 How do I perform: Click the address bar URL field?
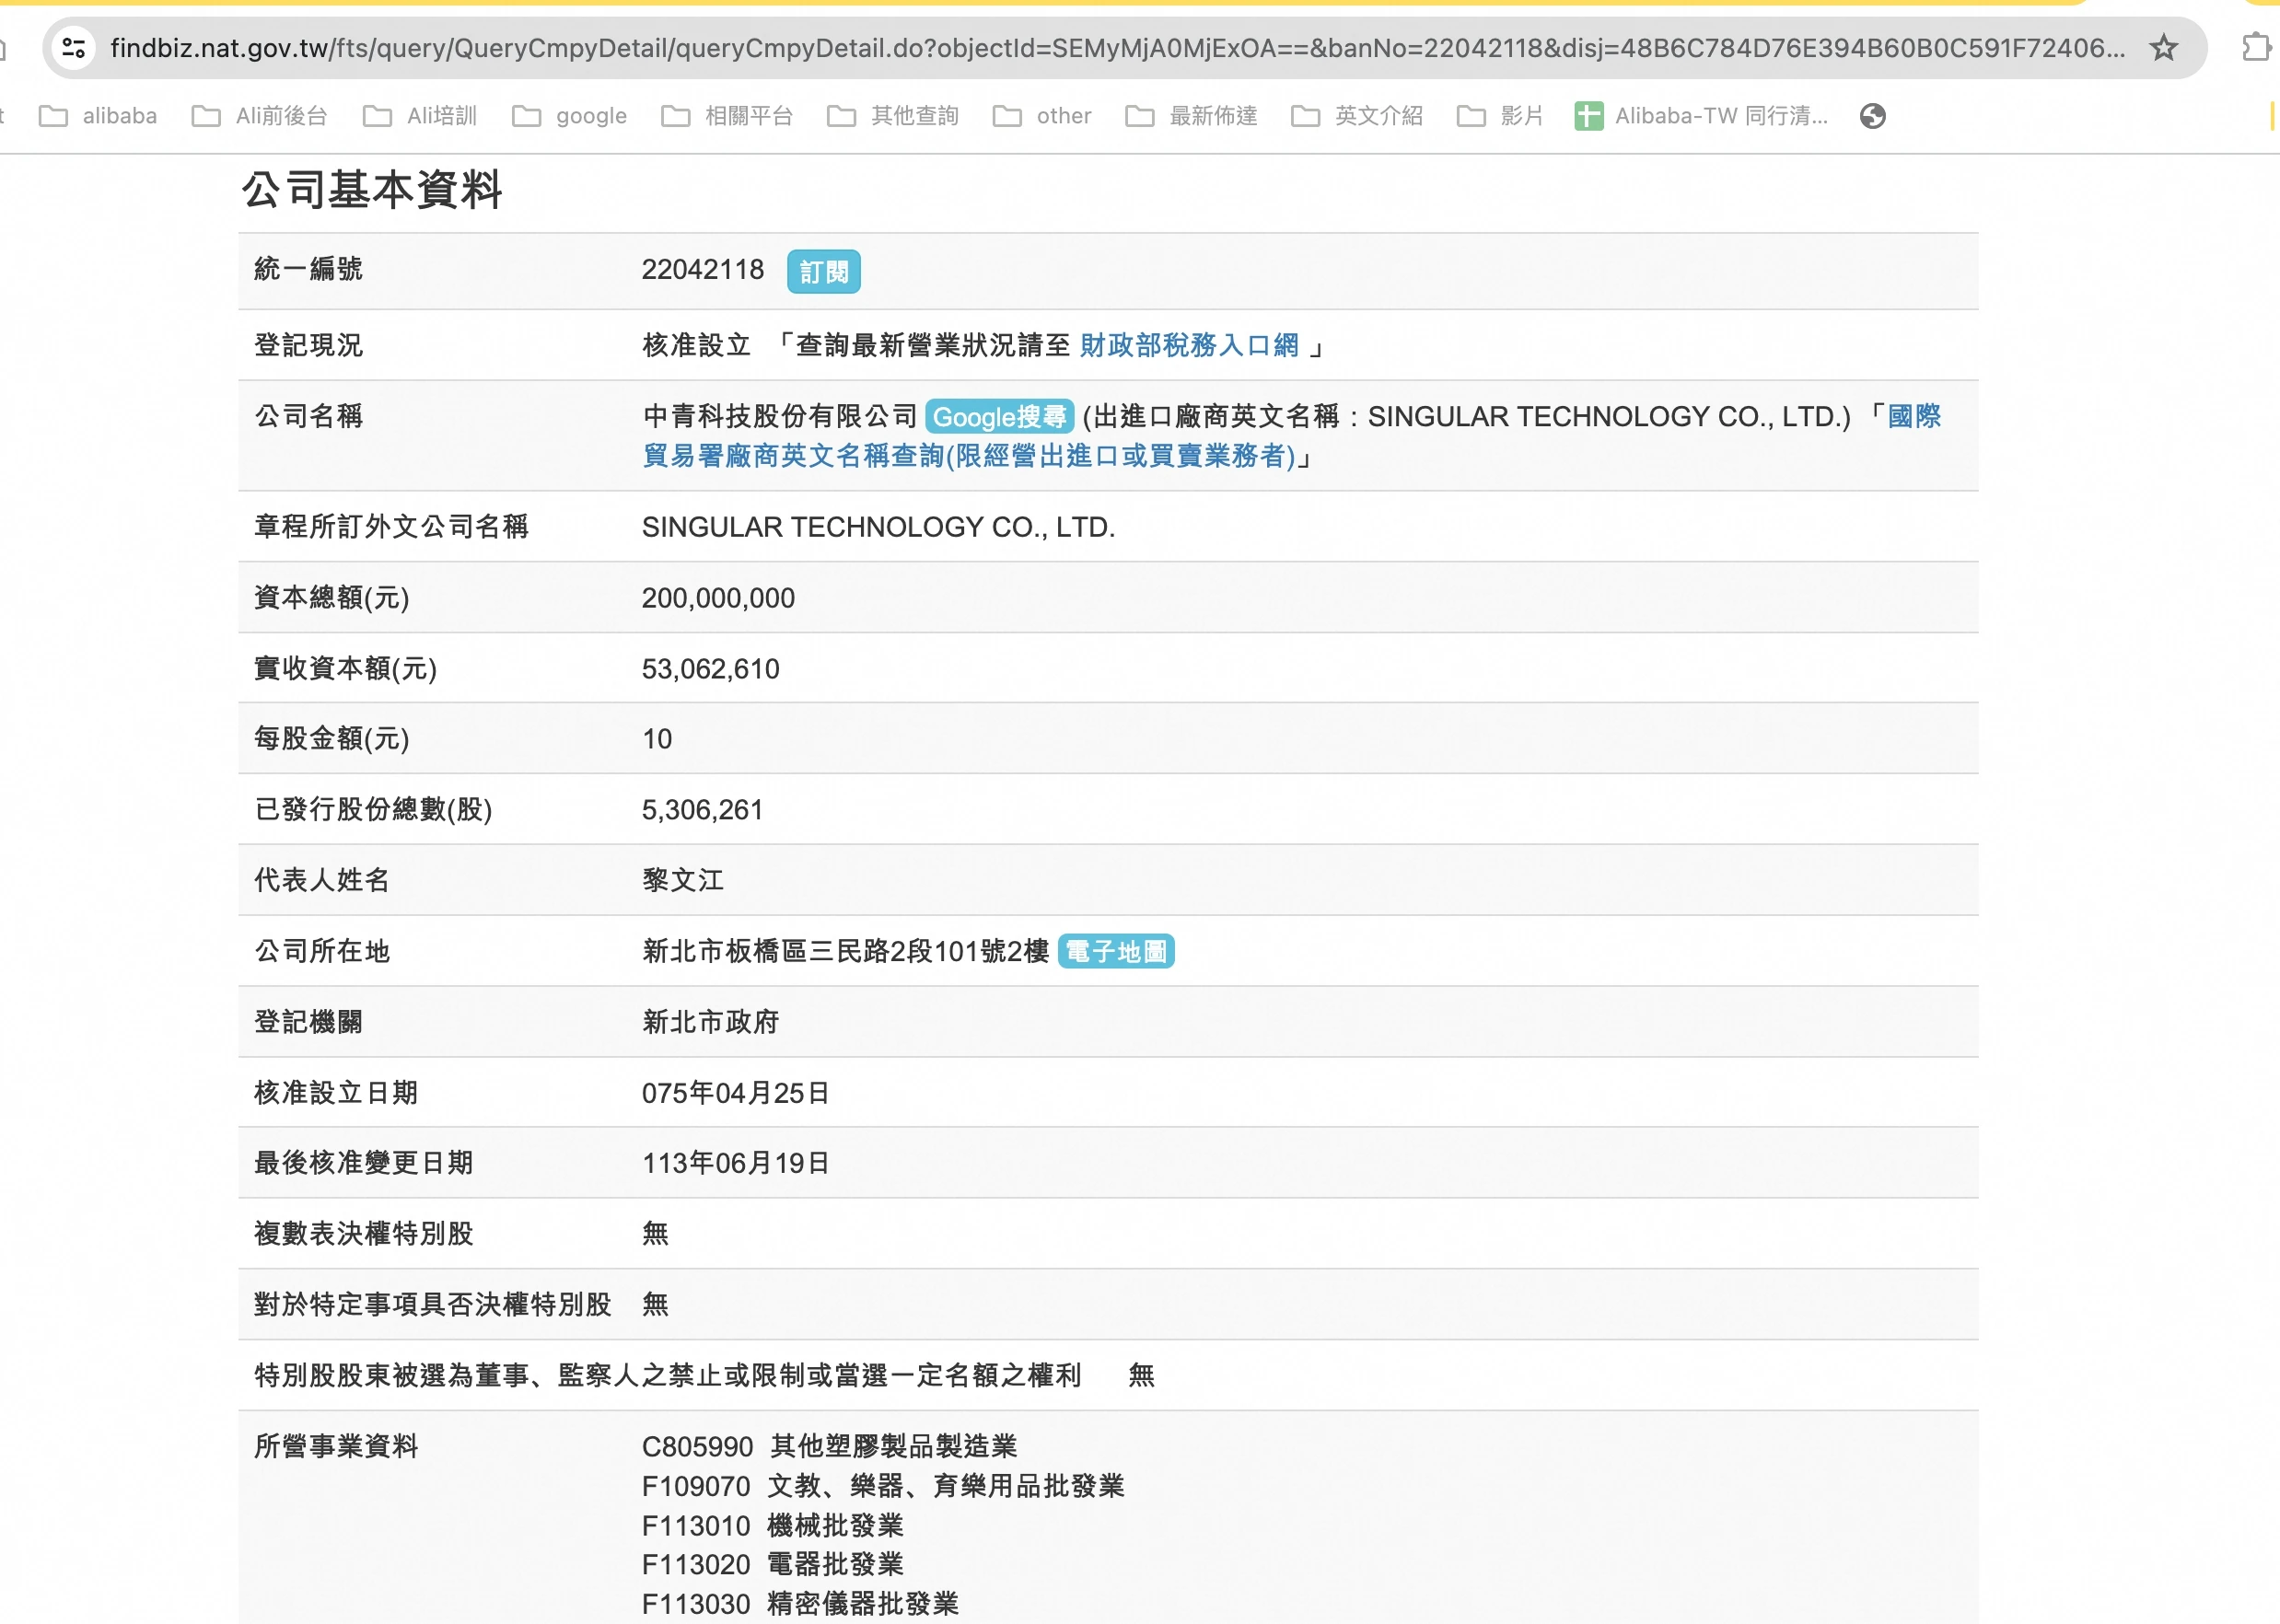tap(1100, 47)
